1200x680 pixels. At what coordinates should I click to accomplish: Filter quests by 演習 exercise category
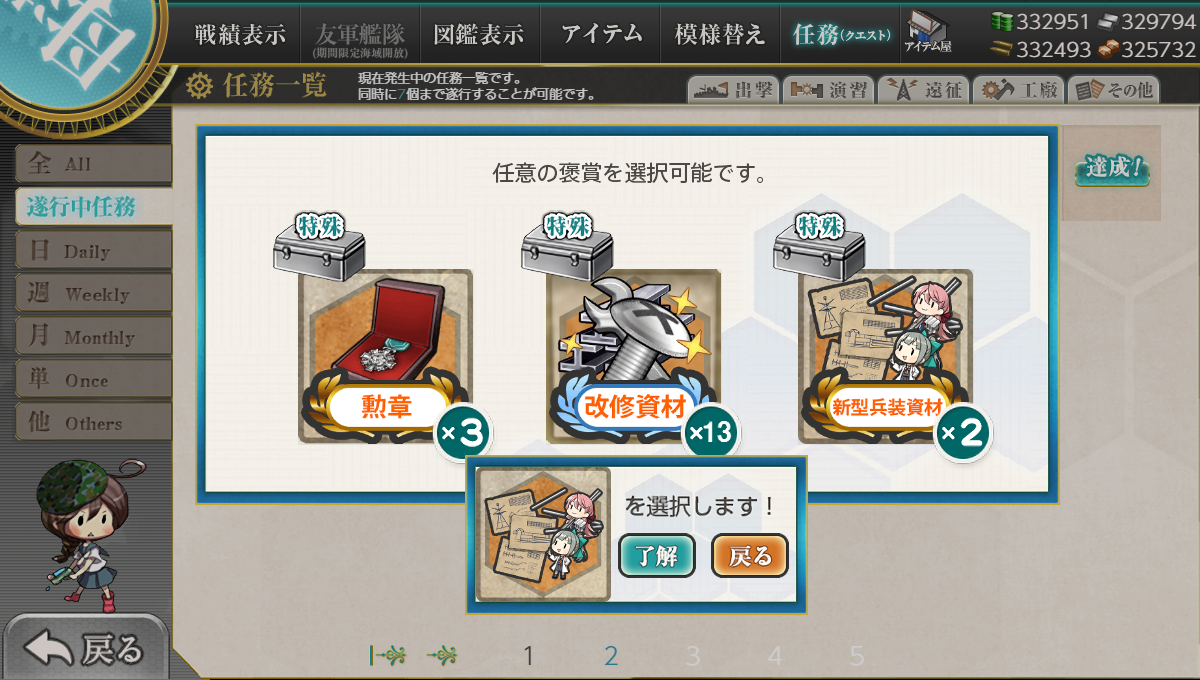coord(827,90)
